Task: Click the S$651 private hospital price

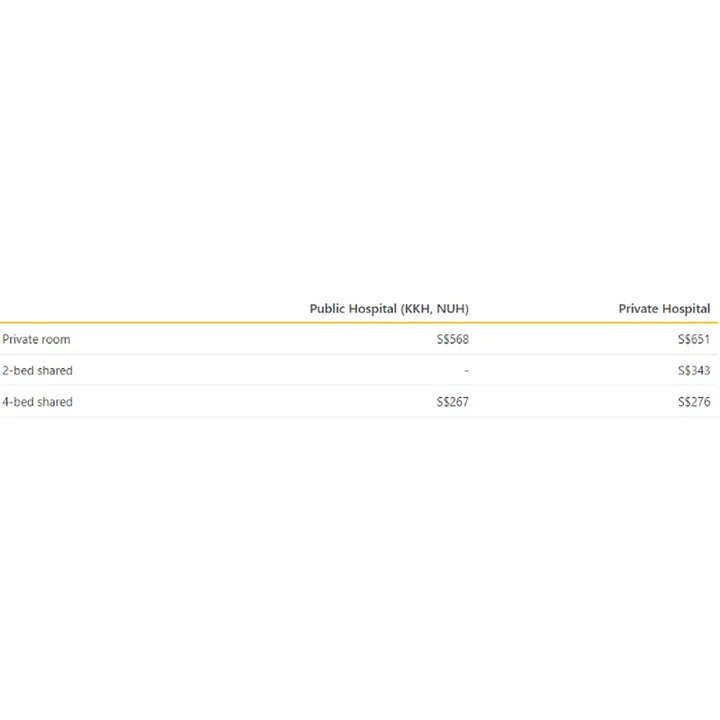Action: [694, 340]
